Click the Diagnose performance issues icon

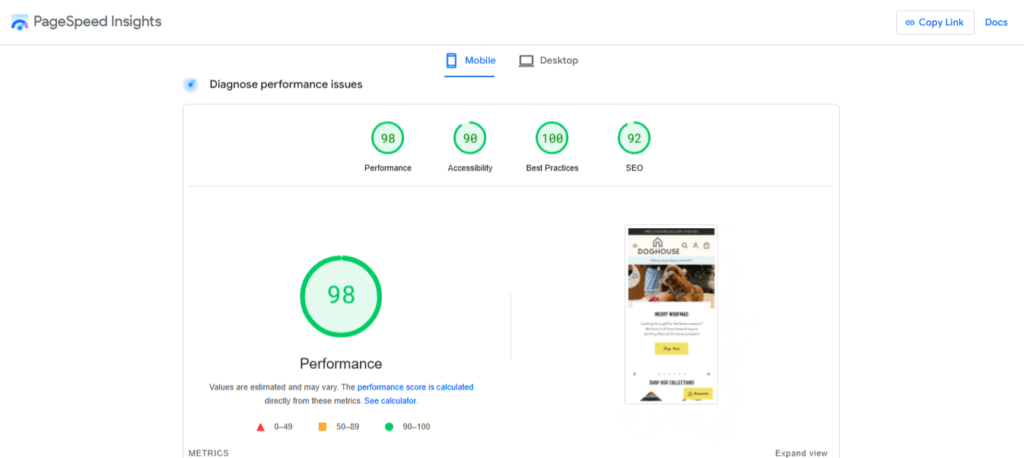click(191, 85)
